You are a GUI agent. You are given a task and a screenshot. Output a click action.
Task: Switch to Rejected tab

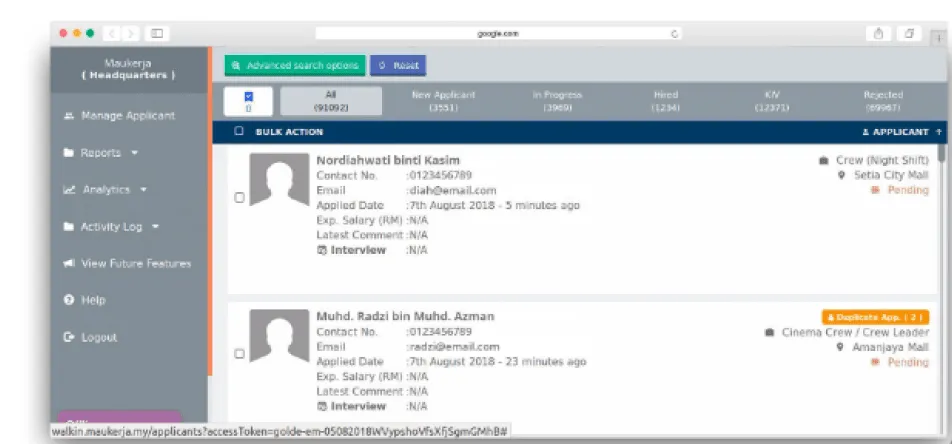[x=883, y=101]
